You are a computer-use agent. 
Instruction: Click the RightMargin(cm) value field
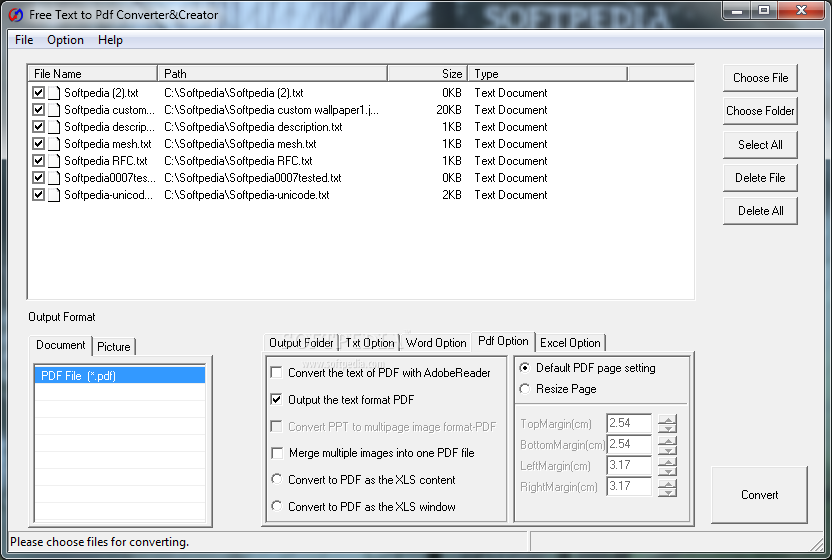pyautogui.click(x=629, y=486)
